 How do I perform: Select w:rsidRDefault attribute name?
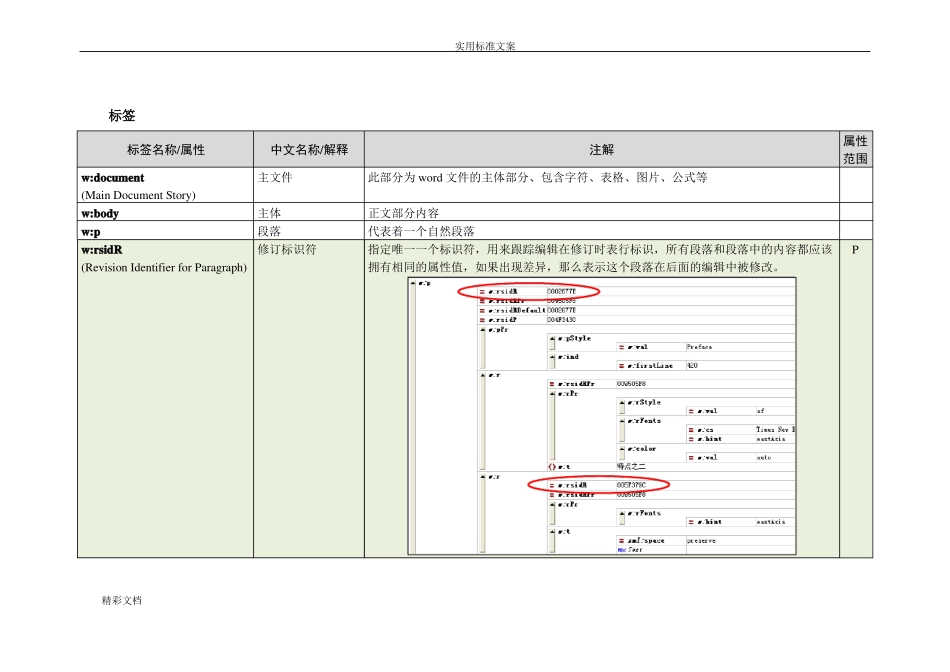point(517,310)
